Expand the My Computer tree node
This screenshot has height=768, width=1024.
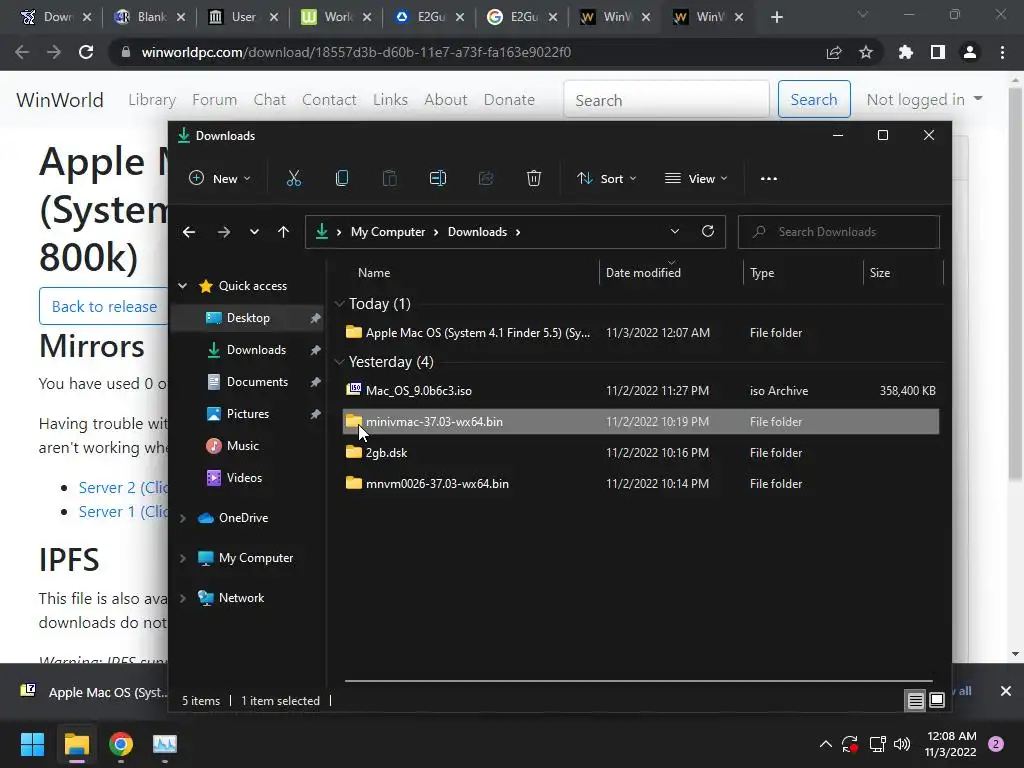[183, 558]
